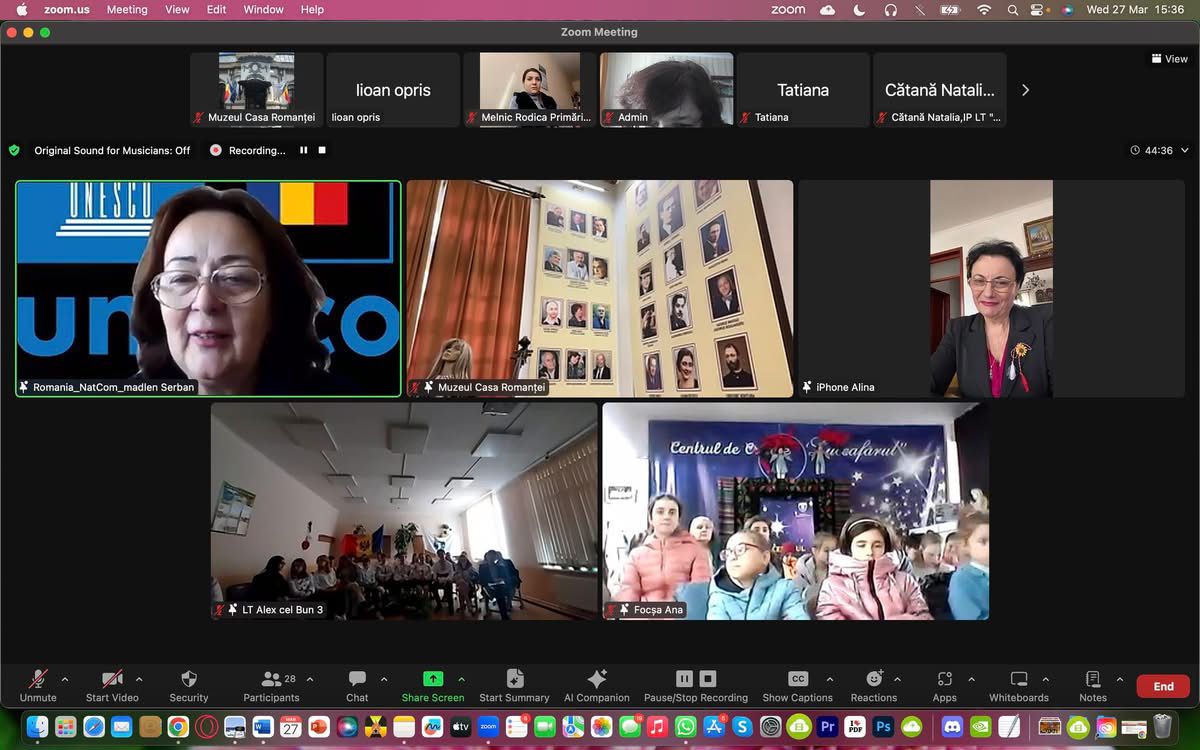Open the Meeting menu in menu bar
The height and width of the screenshot is (750, 1200).
click(127, 9)
